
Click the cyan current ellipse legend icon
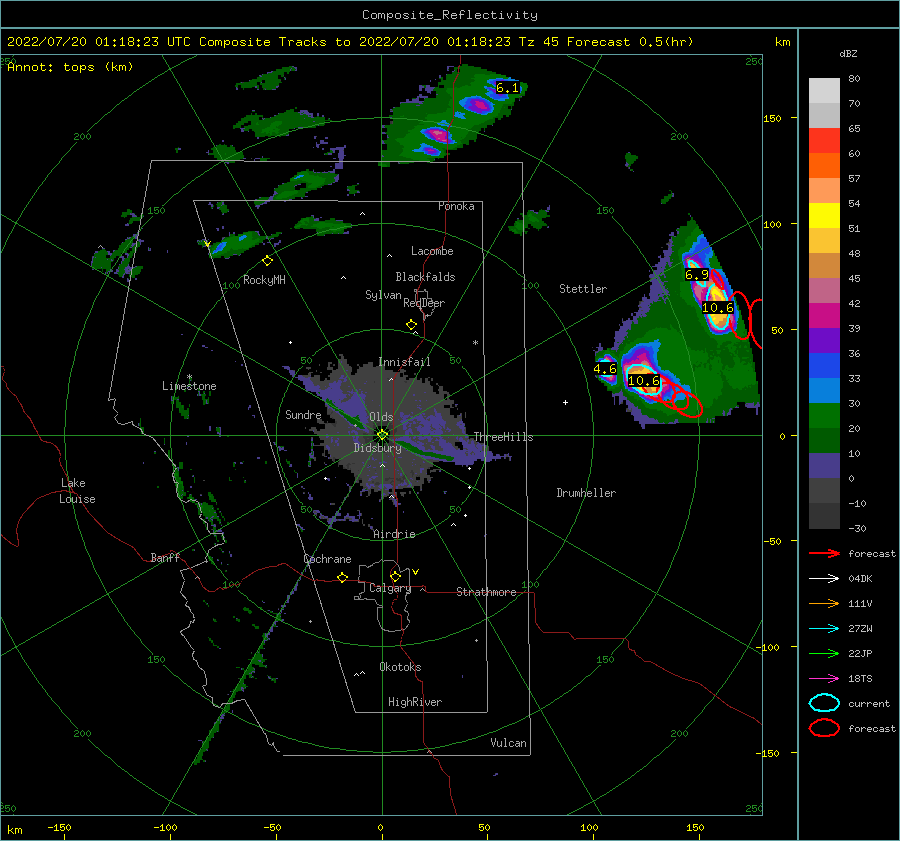click(x=824, y=703)
